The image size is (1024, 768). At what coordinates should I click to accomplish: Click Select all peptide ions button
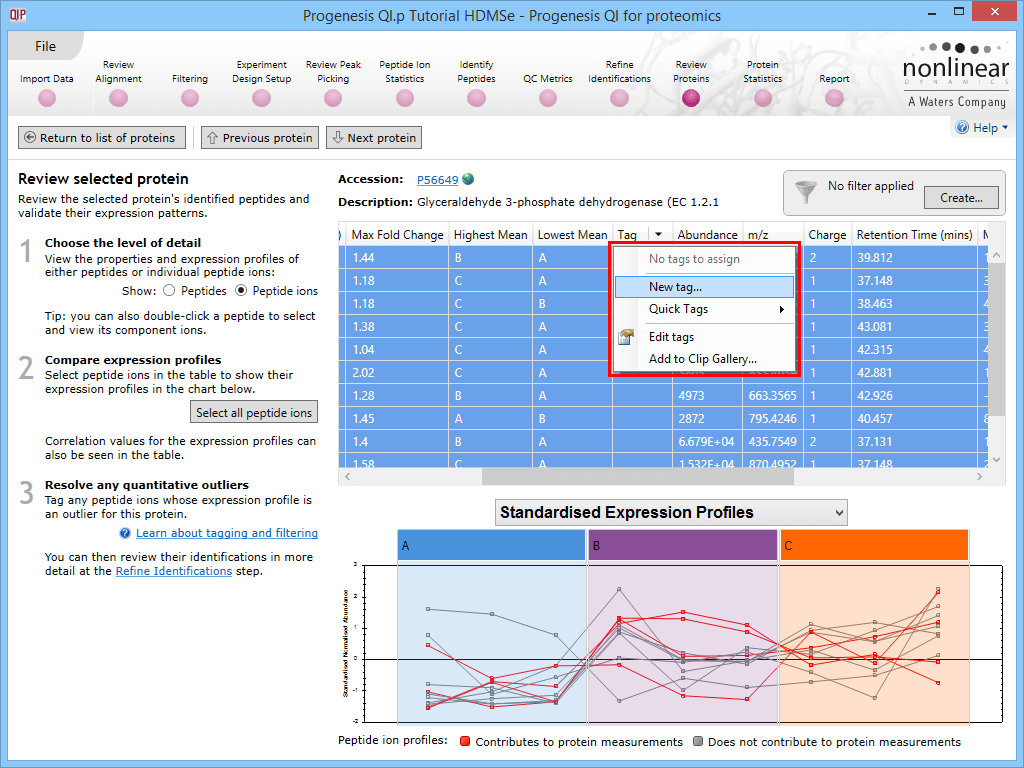(254, 412)
